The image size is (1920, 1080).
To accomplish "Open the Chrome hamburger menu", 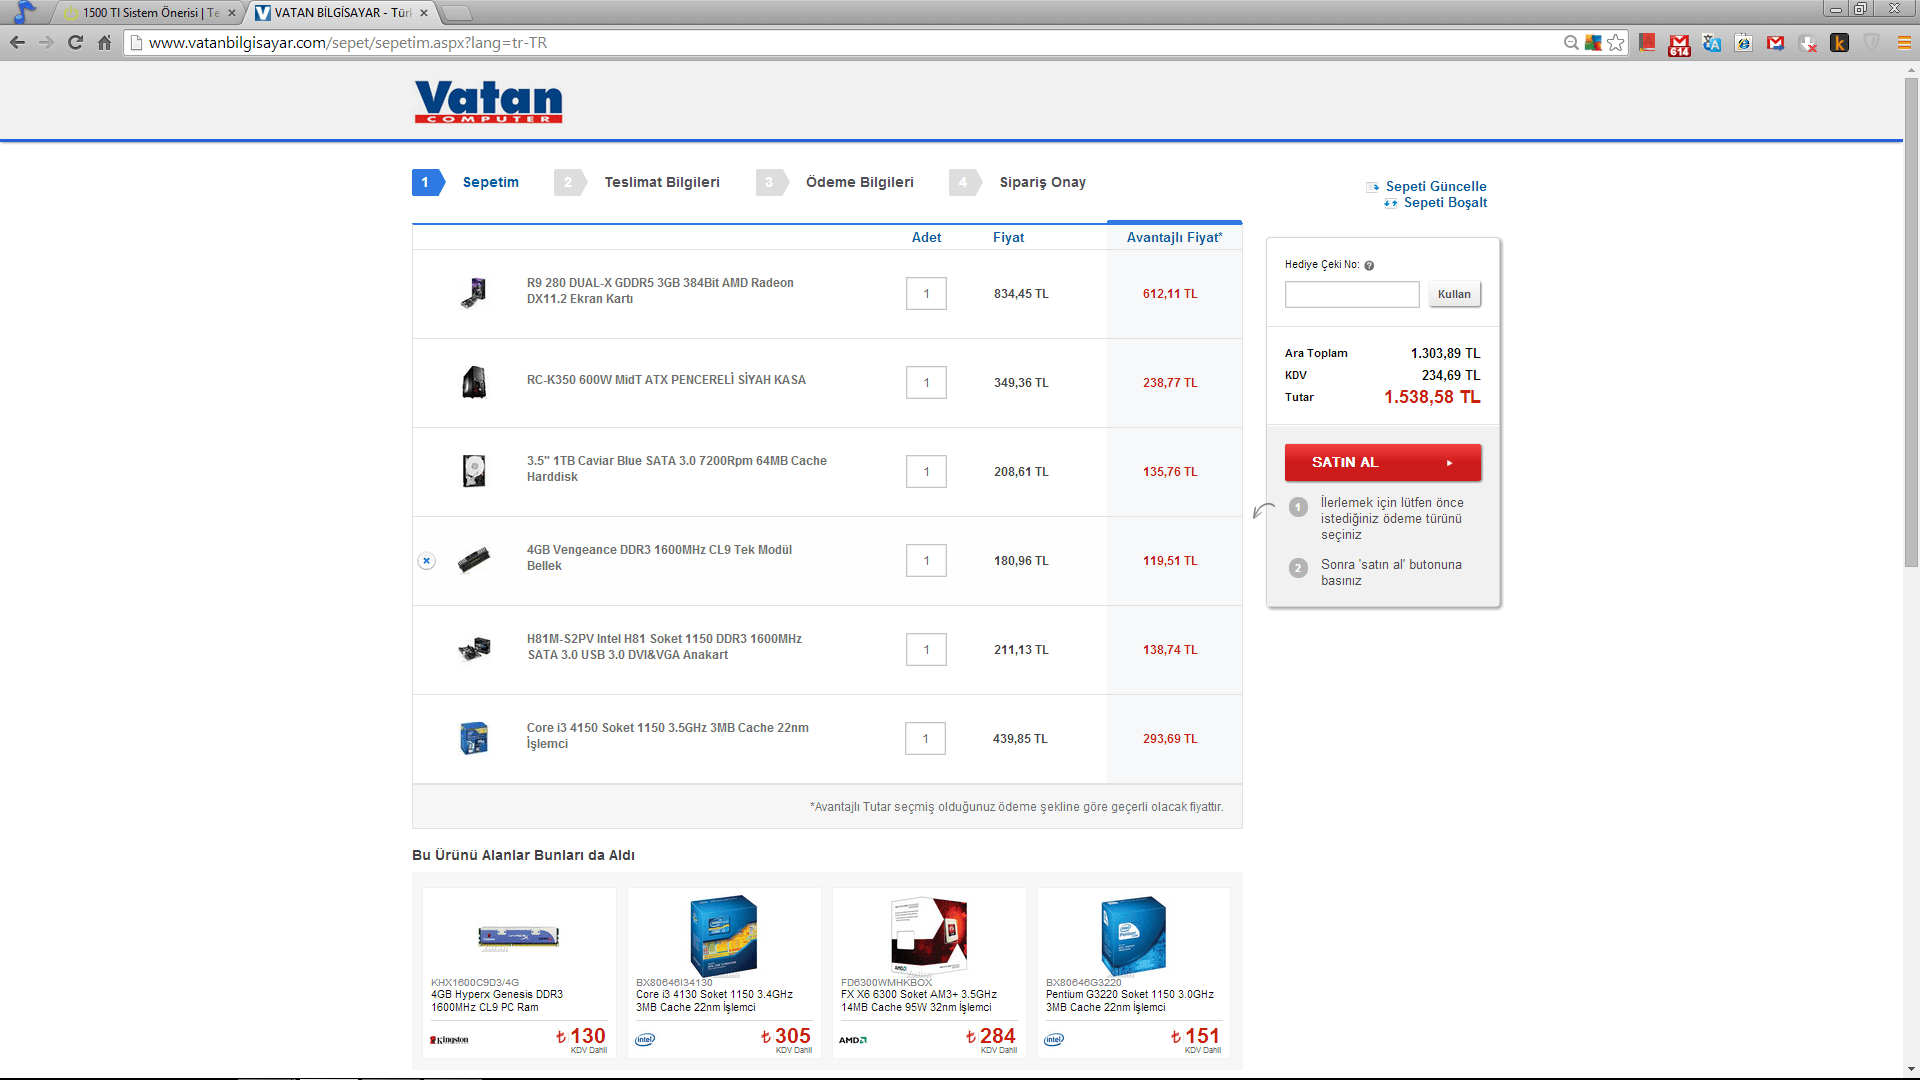I will pos(1904,43).
